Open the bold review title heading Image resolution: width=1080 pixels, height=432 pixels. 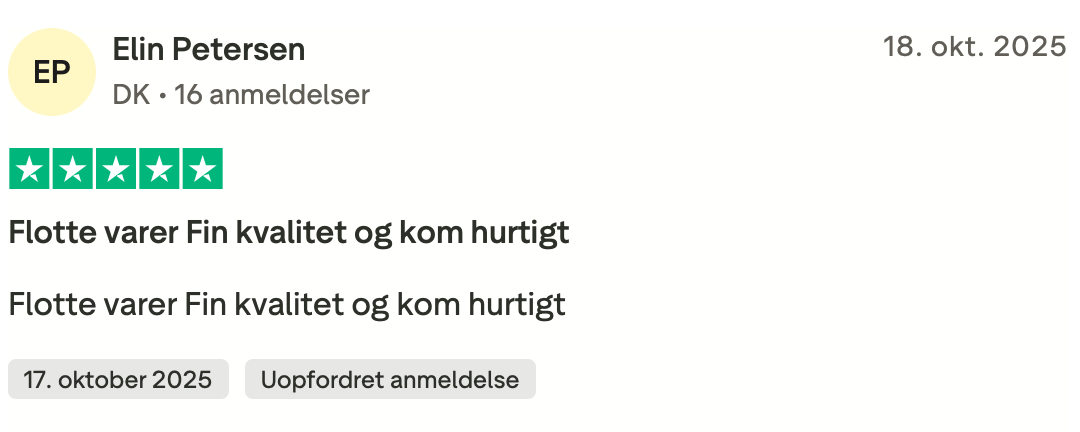[288, 233]
